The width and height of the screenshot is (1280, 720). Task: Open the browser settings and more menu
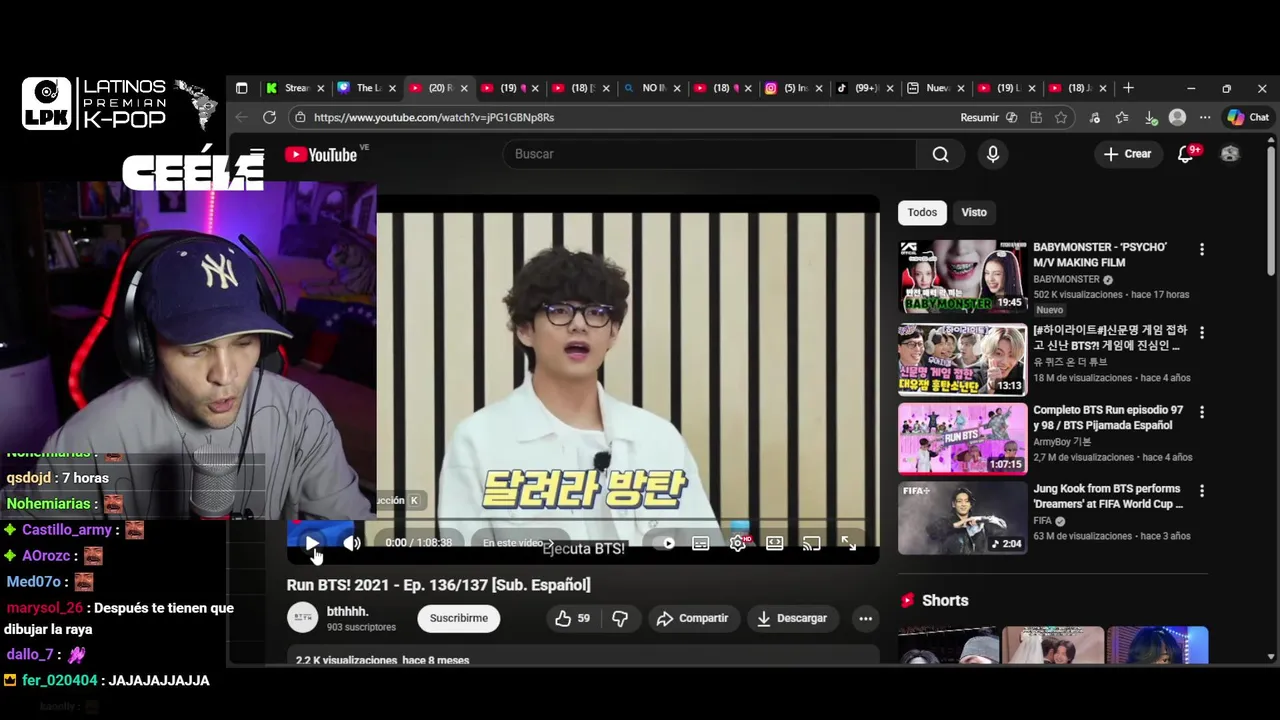pyautogui.click(x=1205, y=117)
